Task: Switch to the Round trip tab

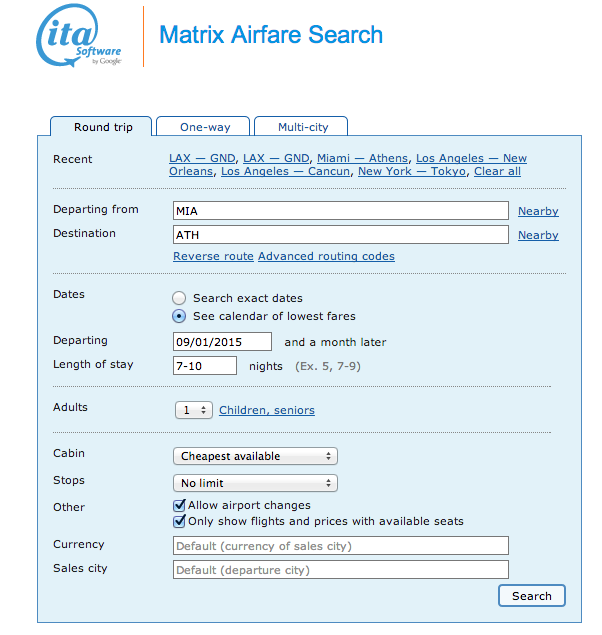Action: tap(101, 127)
